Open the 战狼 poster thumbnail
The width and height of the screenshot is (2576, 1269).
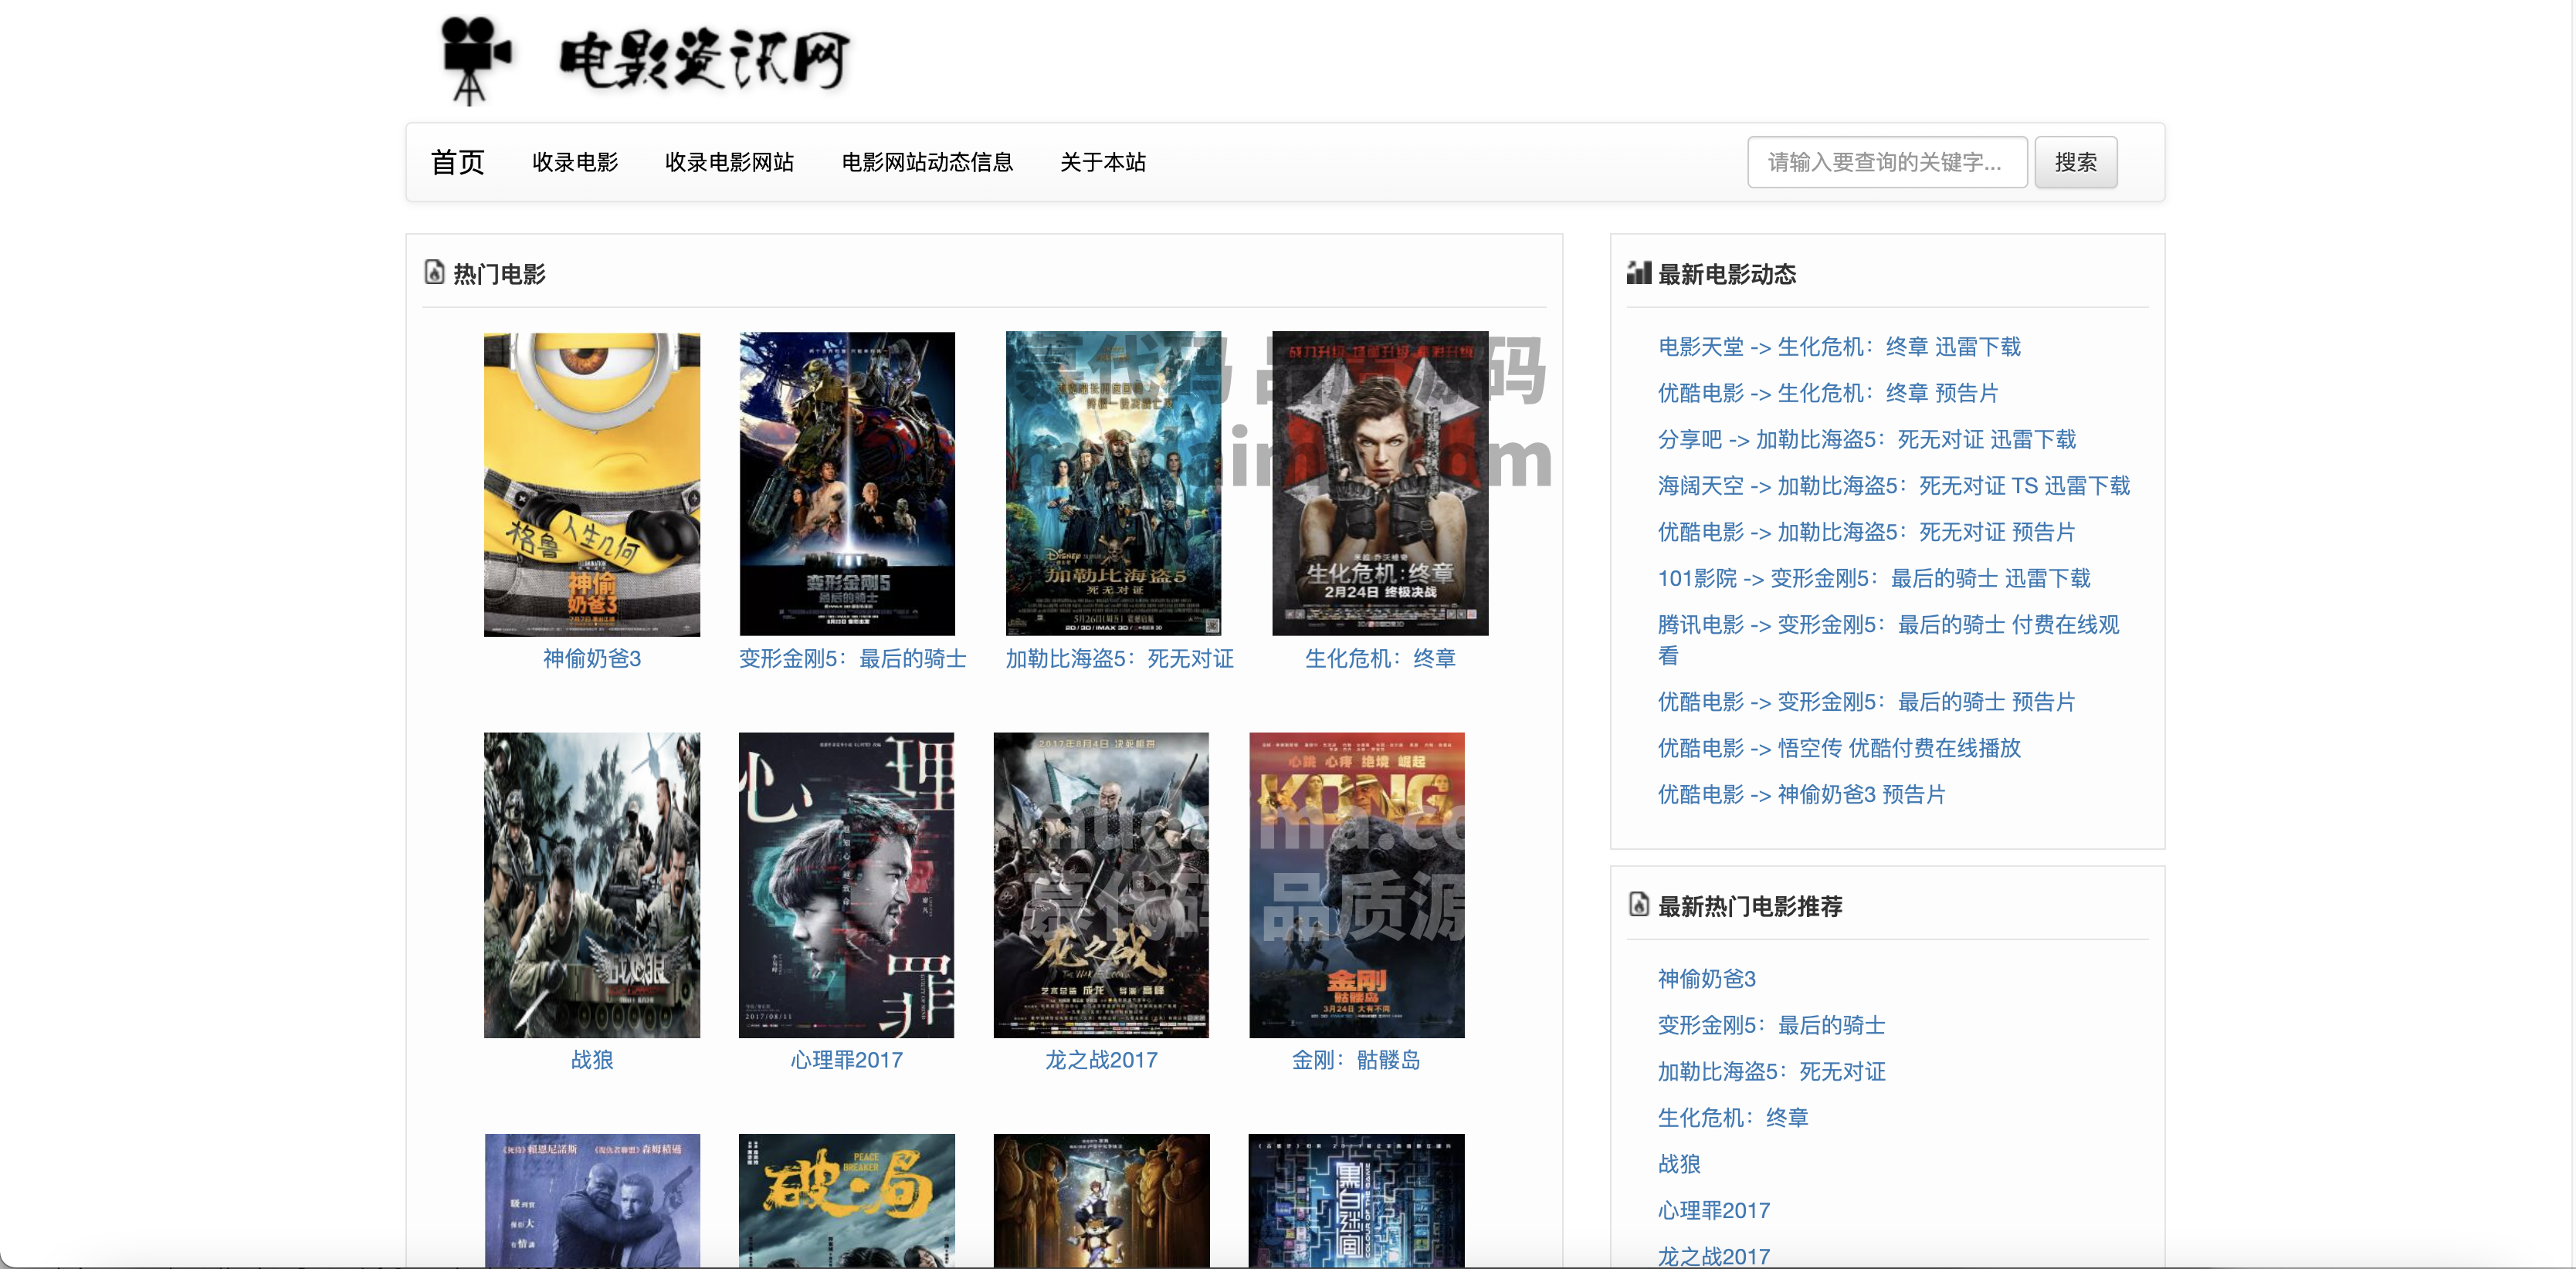[x=592, y=885]
